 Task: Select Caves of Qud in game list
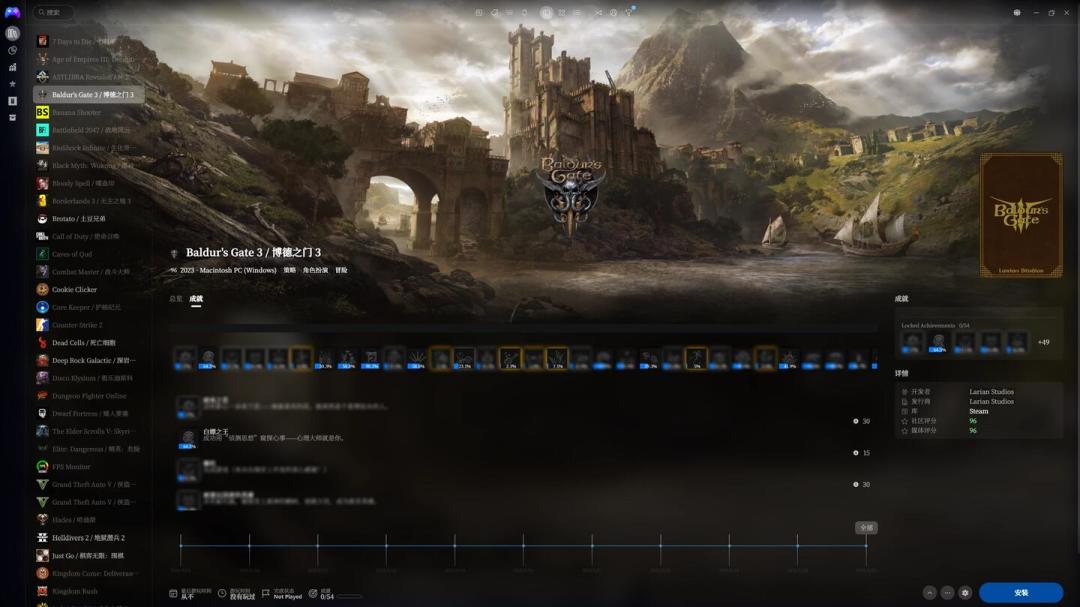pos(89,254)
